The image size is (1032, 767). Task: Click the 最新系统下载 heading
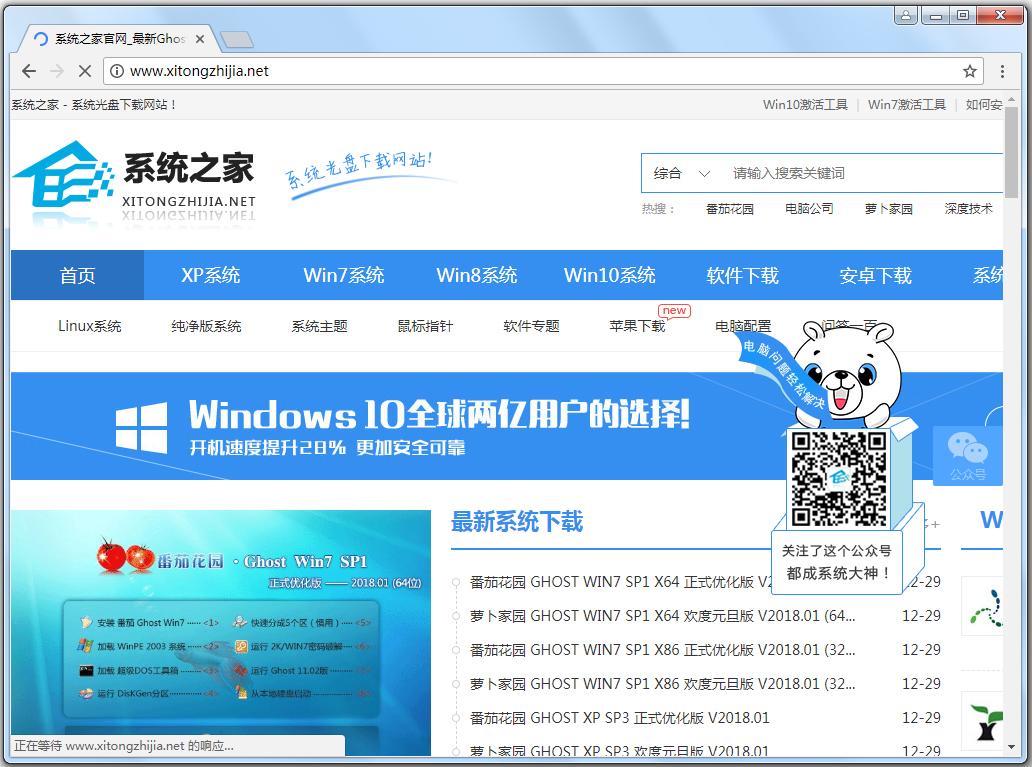click(x=517, y=521)
